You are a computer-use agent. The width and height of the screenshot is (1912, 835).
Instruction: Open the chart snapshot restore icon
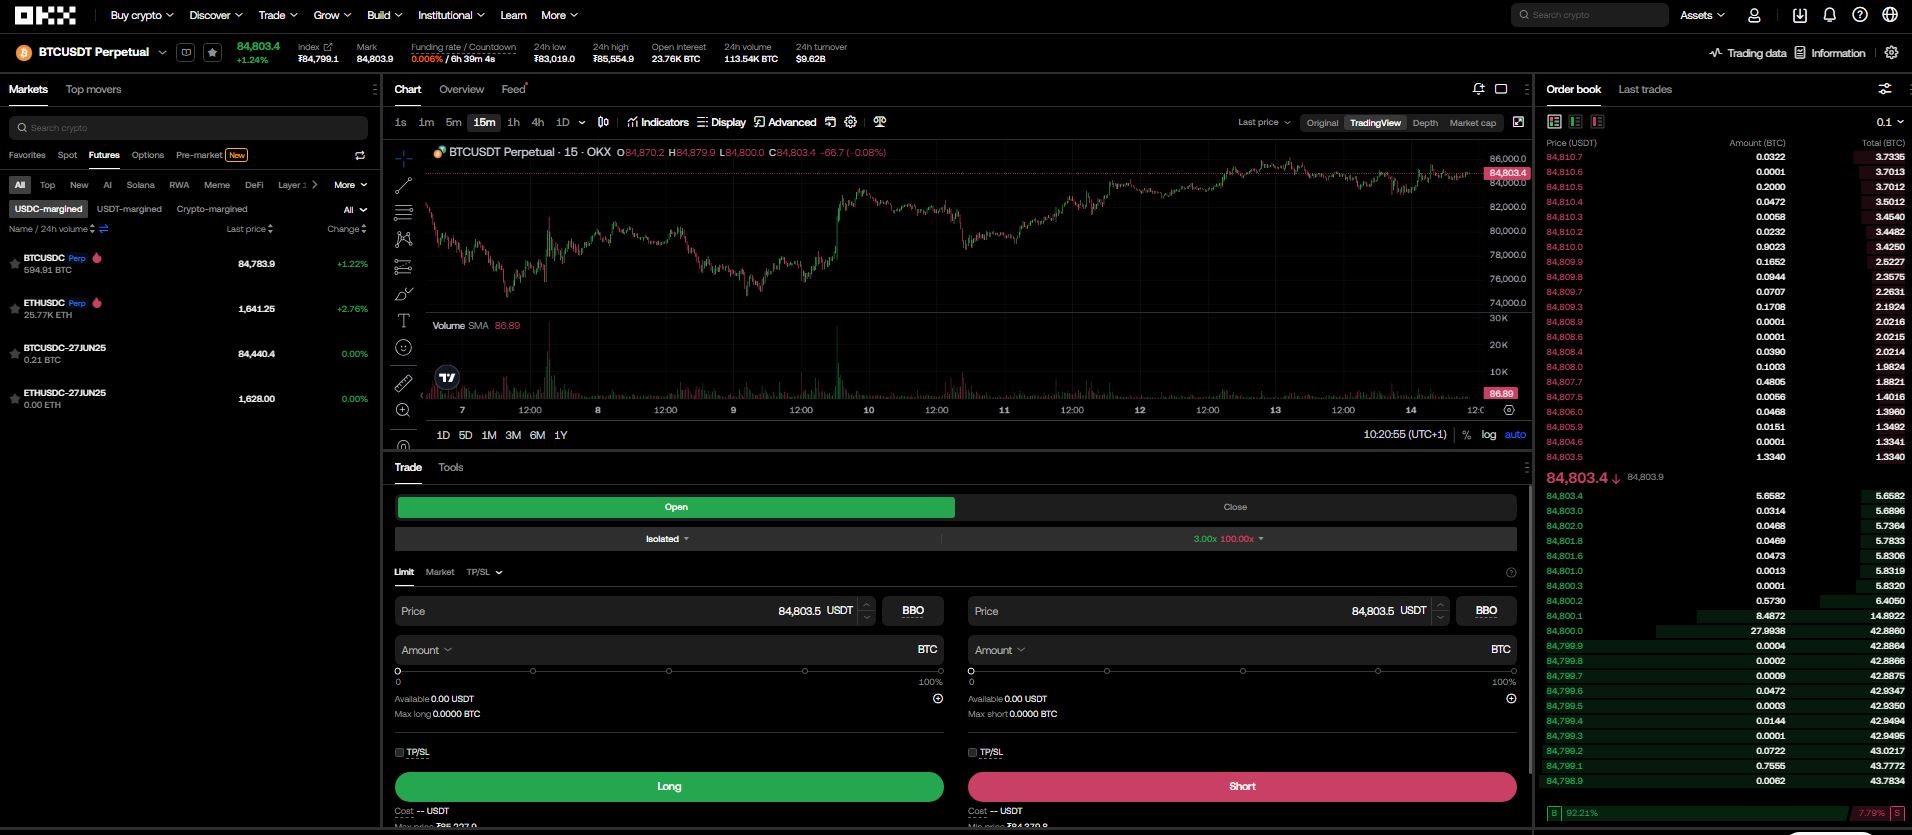pos(830,122)
